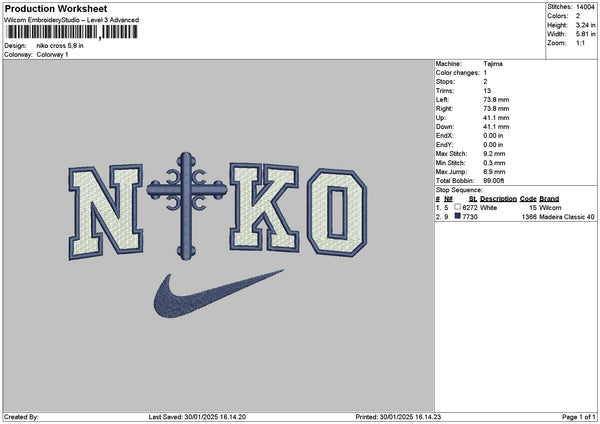Click the 'Printed: 30/01/2025 16.14.23' footer text
The width and height of the screenshot is (600, 424).
coord(398,417)
